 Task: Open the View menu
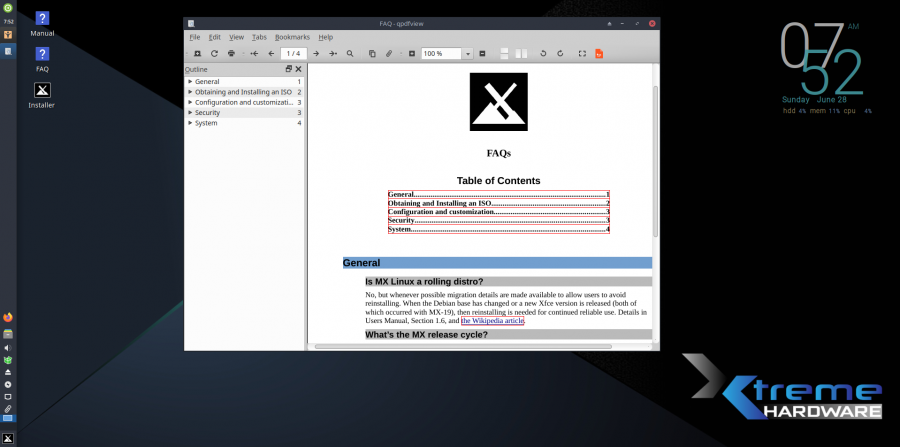[x=236, y=37]
